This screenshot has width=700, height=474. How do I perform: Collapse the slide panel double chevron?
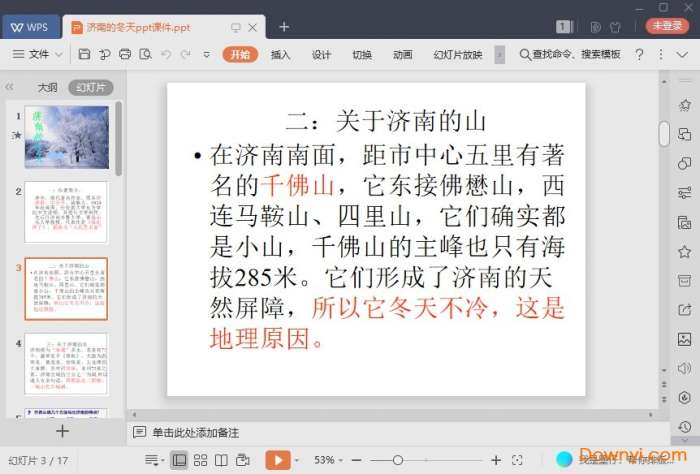pyautogui.click(x=9, y=87)
